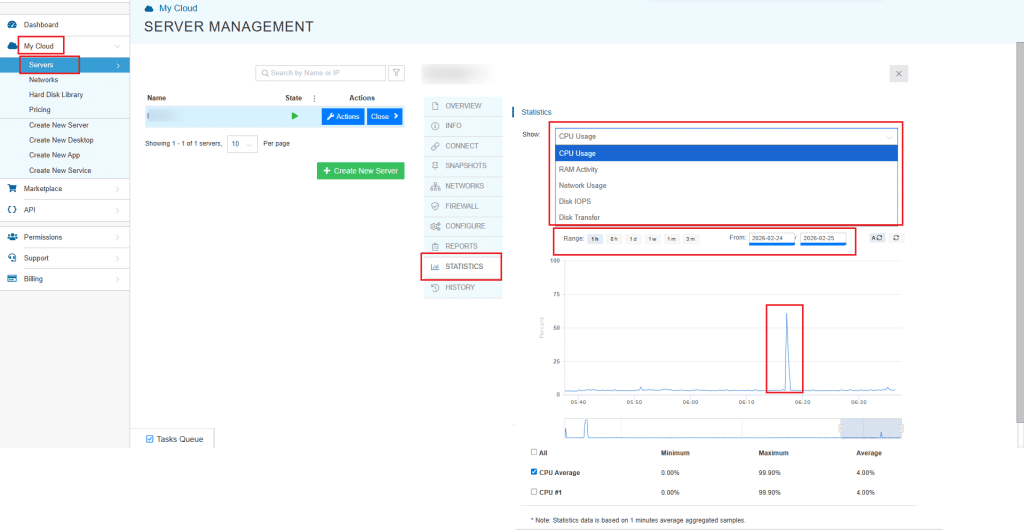Enable the CPU #1 checkbox

pyautogui.click(x=534, y=492)
